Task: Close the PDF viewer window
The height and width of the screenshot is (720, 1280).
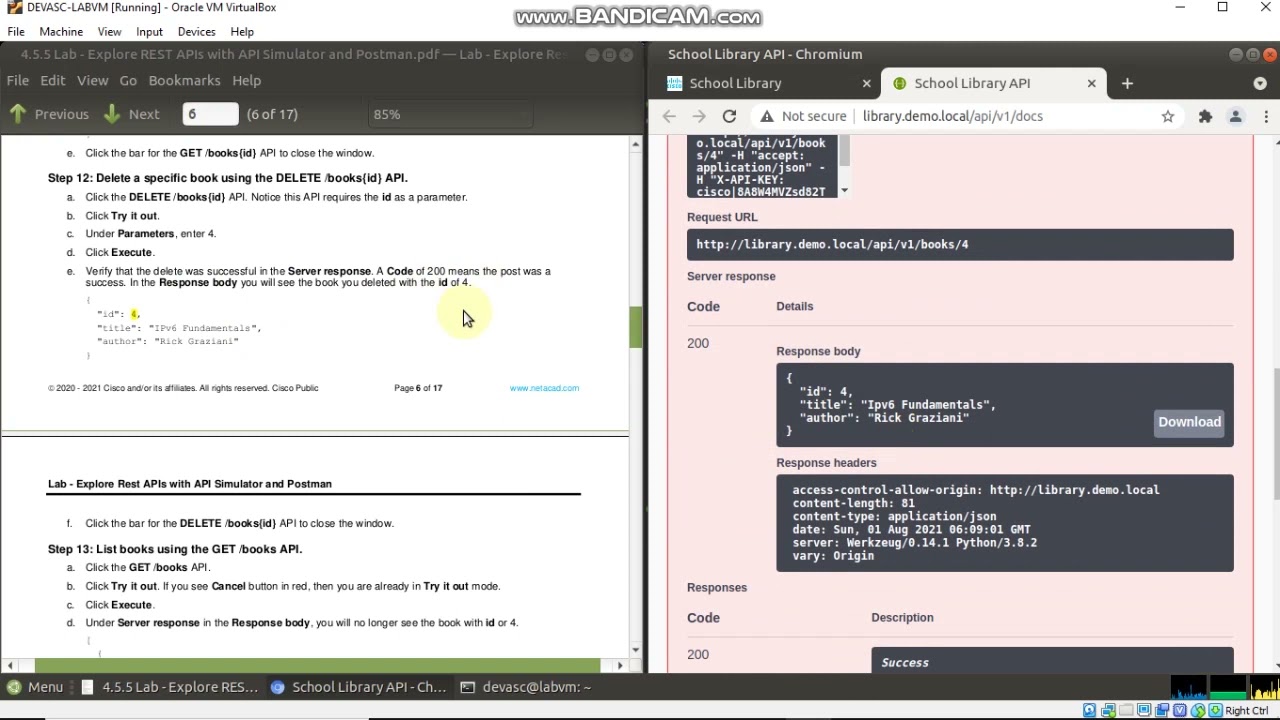Action: click(627, 55)
